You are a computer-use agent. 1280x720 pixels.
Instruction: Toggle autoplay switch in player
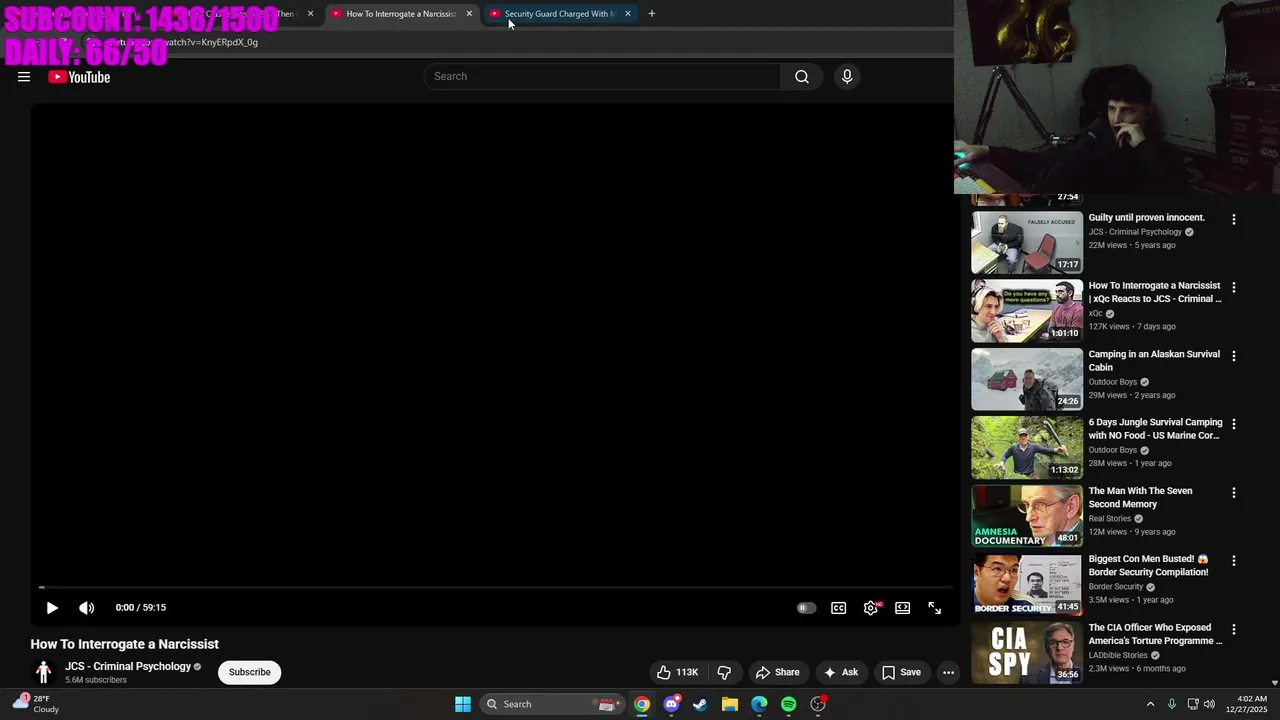(x=806, y=608)
